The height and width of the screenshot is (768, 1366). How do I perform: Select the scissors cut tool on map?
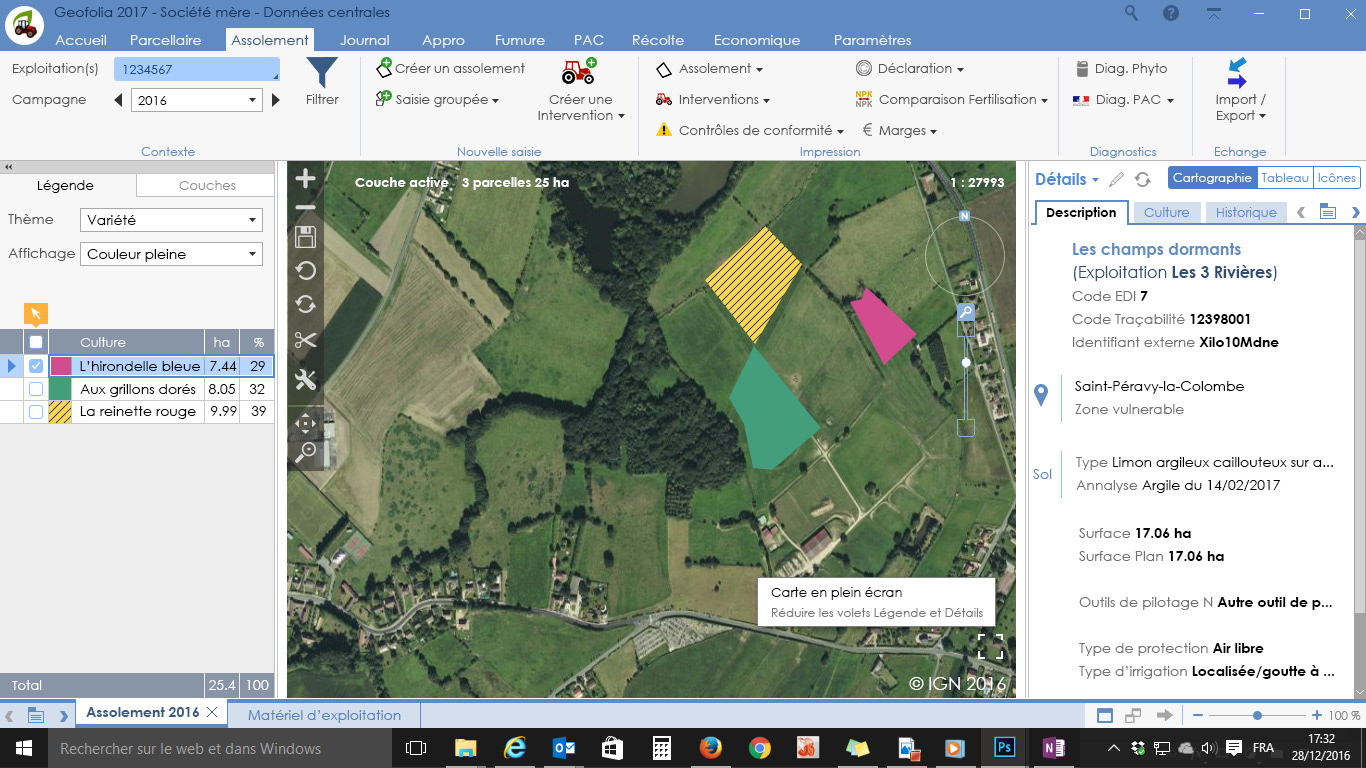click(306, 340)
